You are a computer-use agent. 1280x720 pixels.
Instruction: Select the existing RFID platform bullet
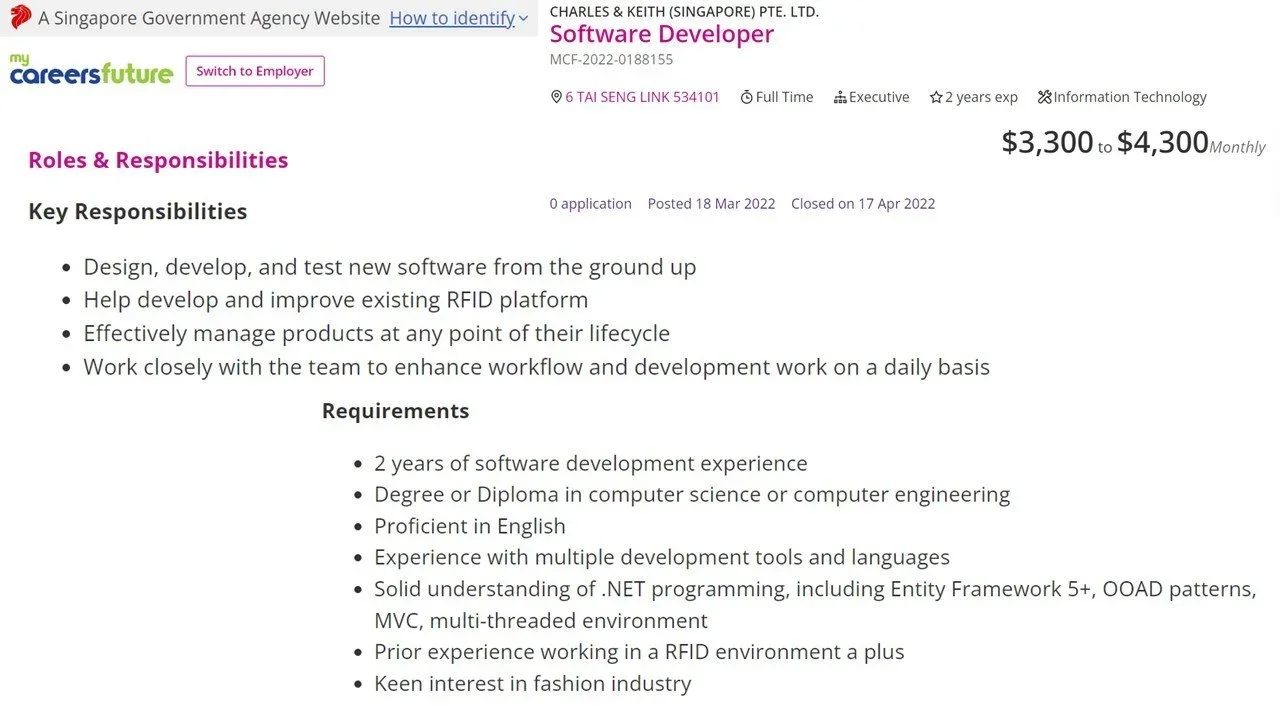pos(336,300)
